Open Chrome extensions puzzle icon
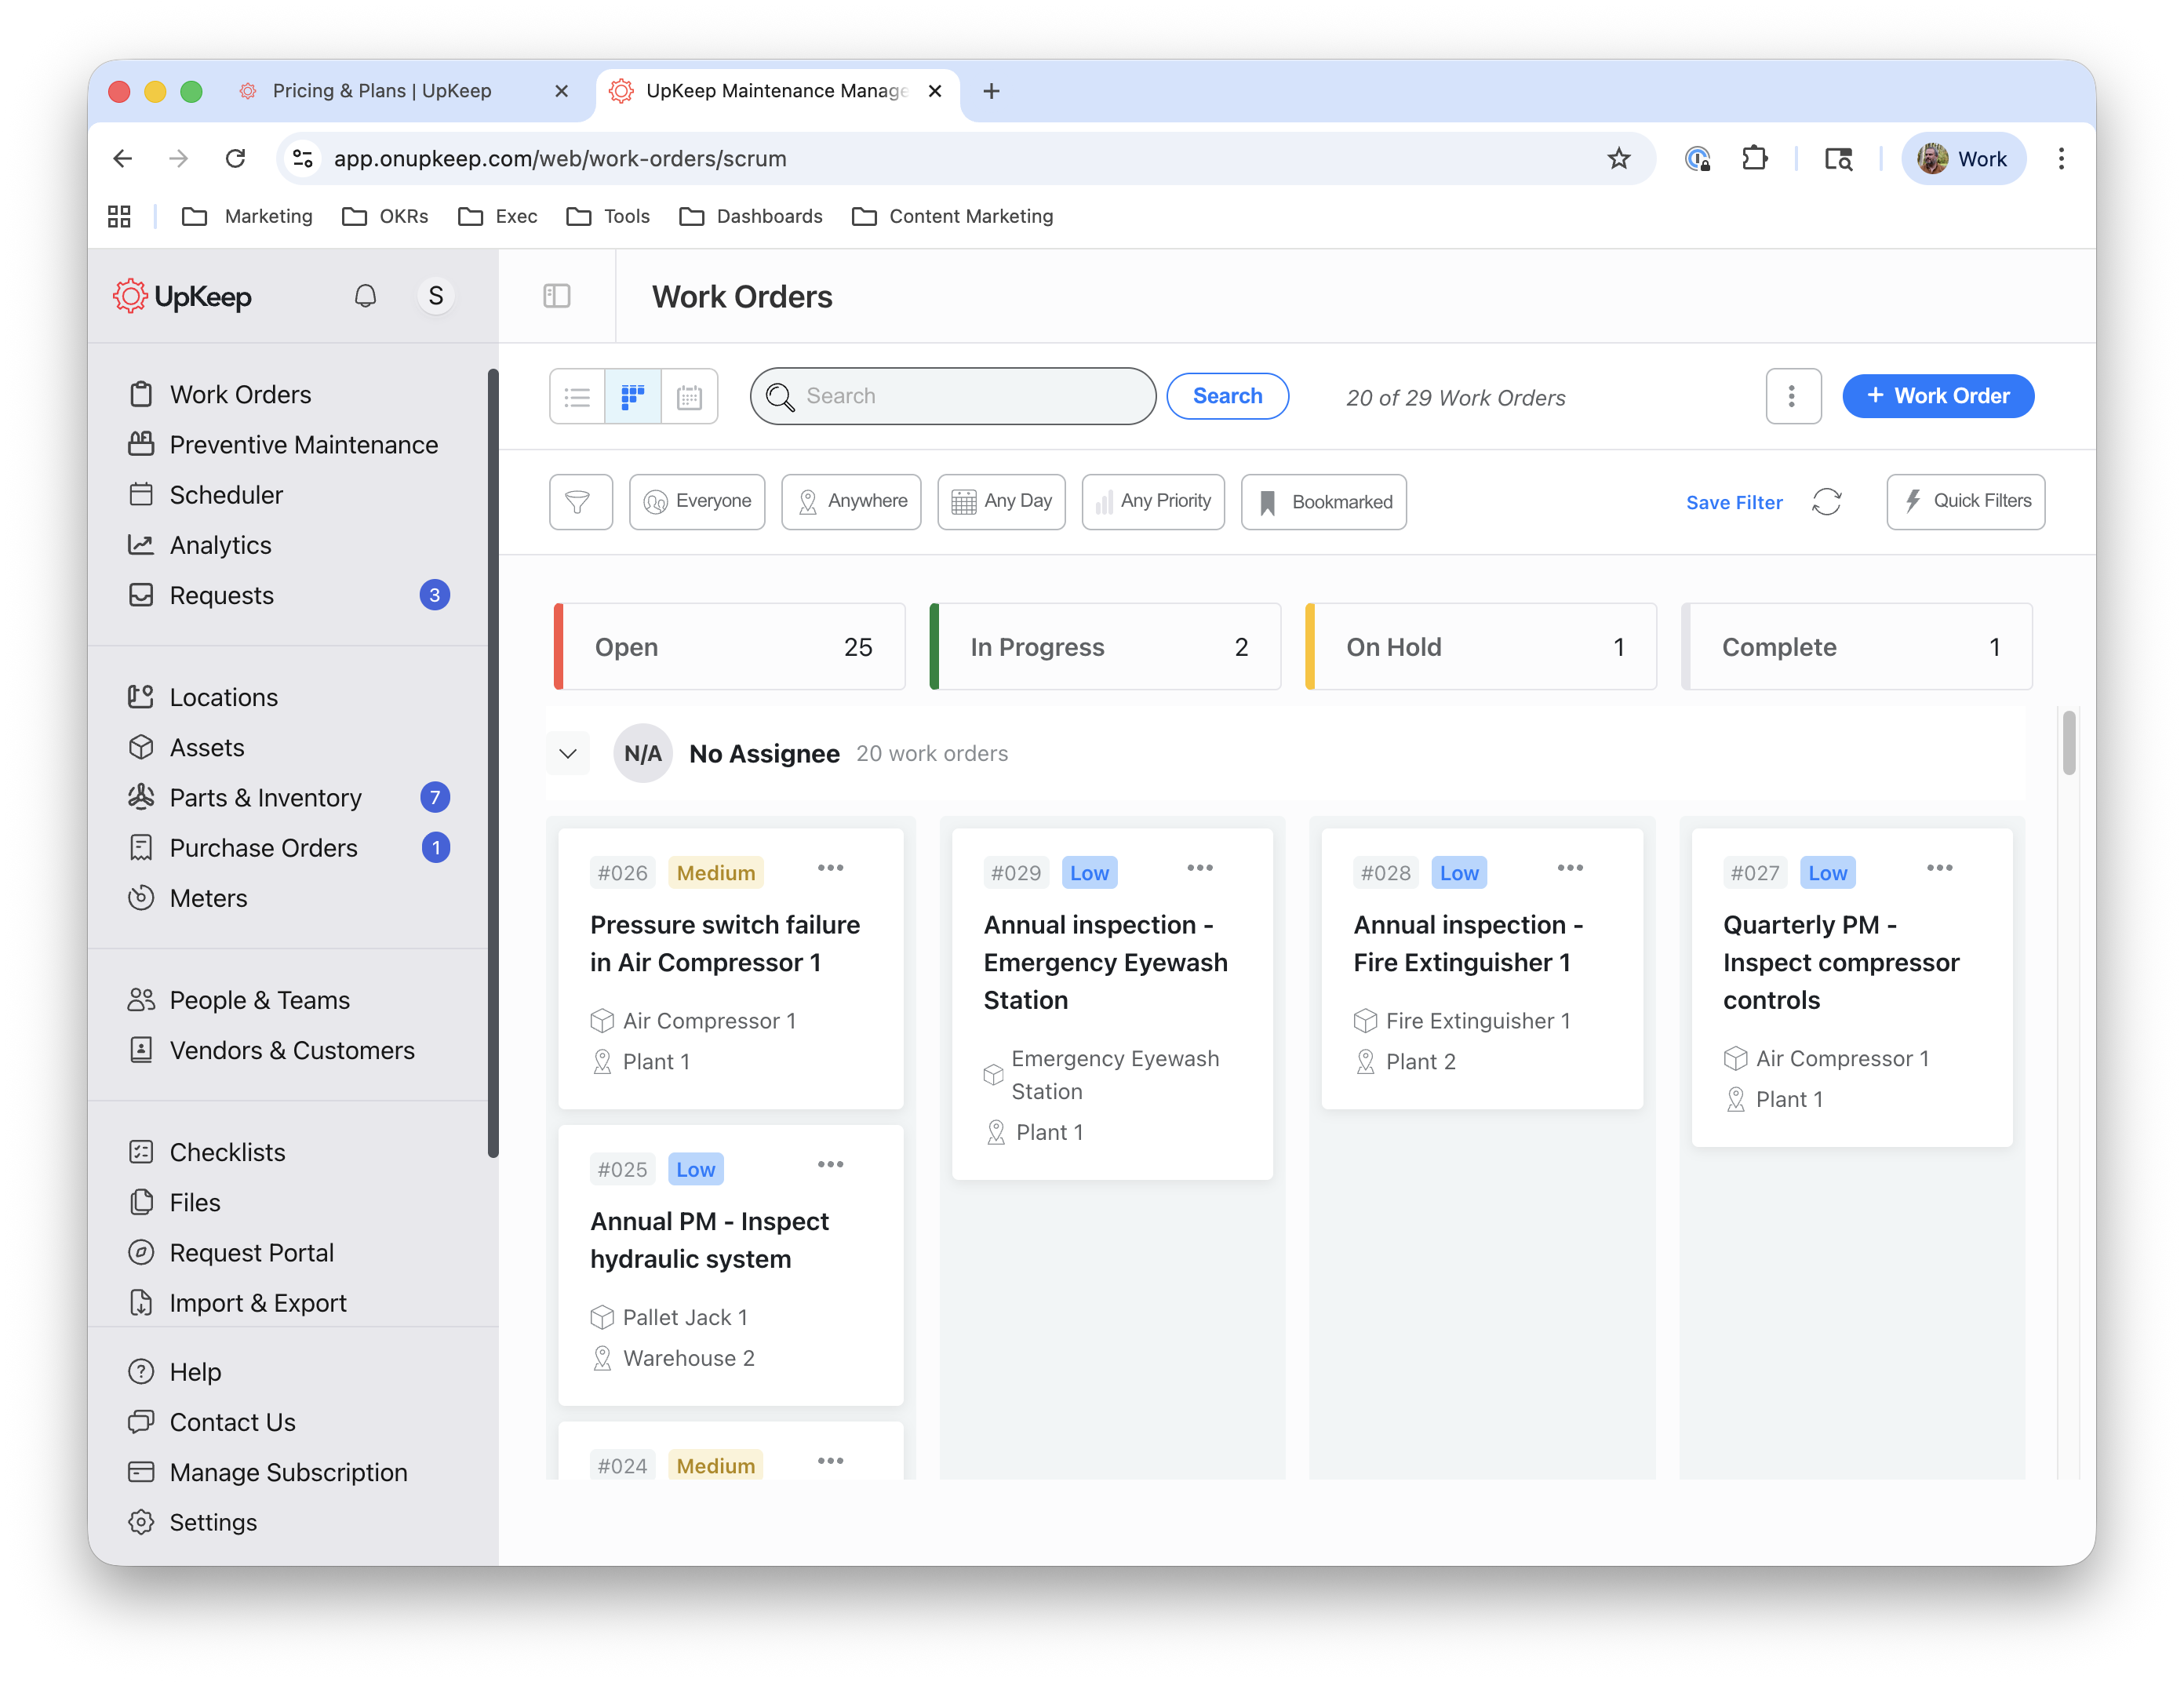 [1755, 159]
